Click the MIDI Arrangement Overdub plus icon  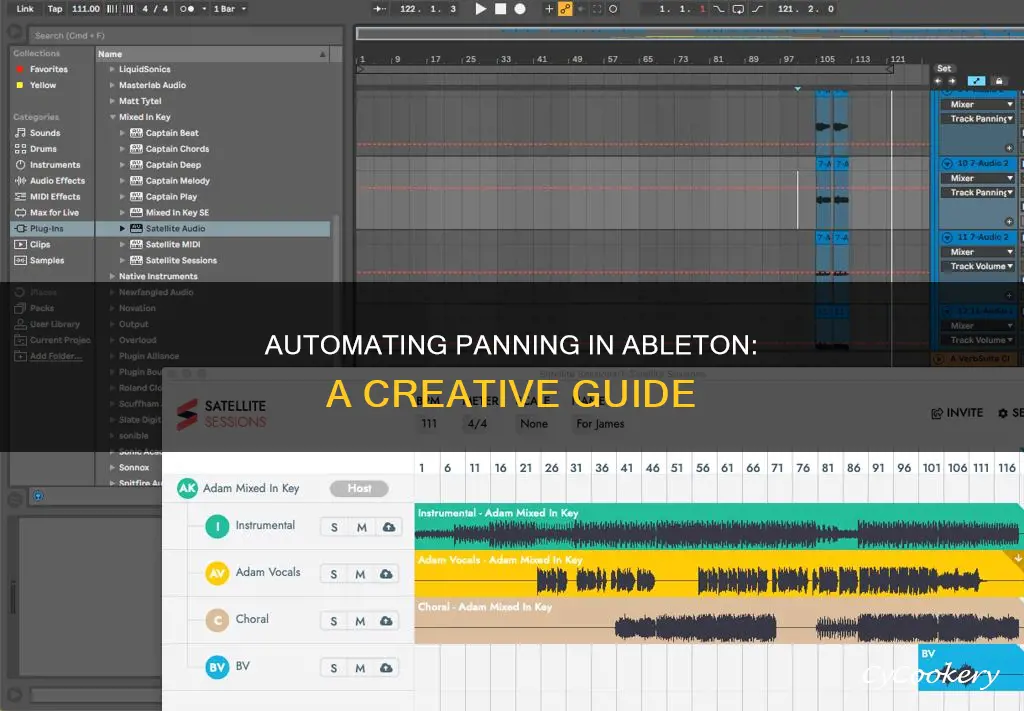pos(549,8)
